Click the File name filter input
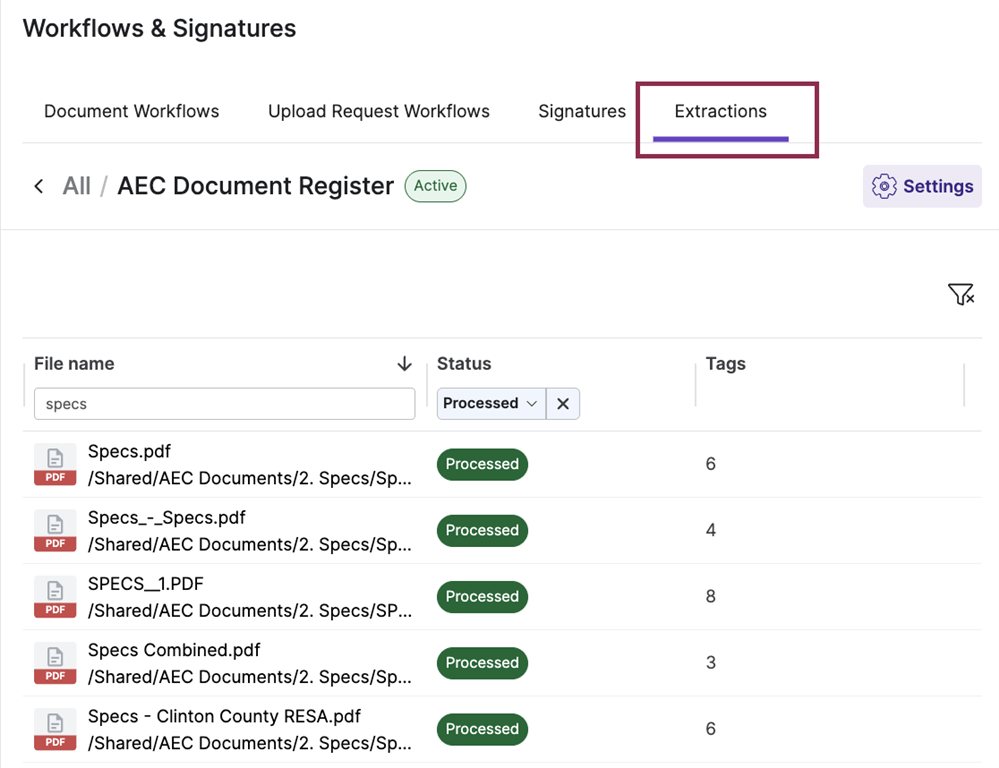Viewport: 999px width, 768px height. click(x=224, y=403)
